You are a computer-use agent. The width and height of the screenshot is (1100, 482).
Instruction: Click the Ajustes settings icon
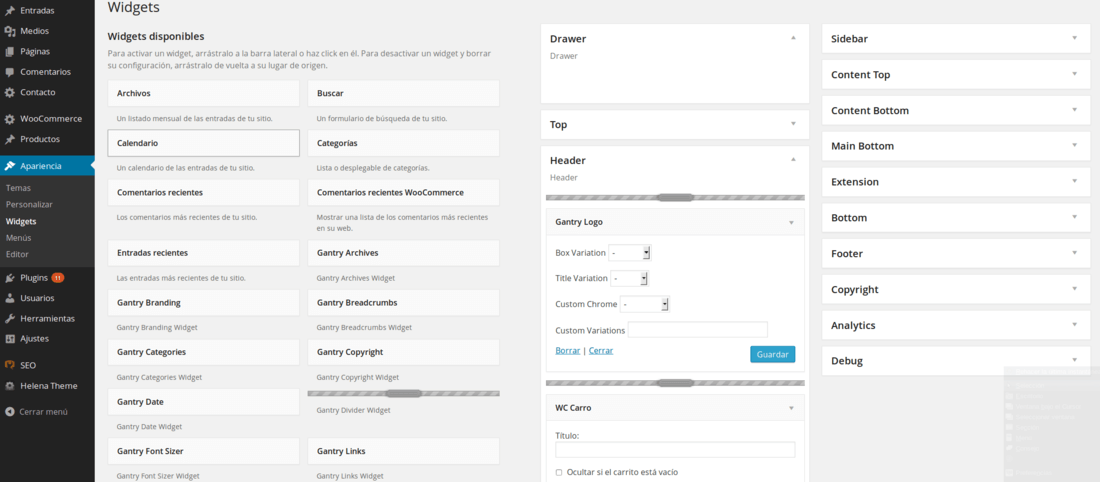tap(10, 338)
